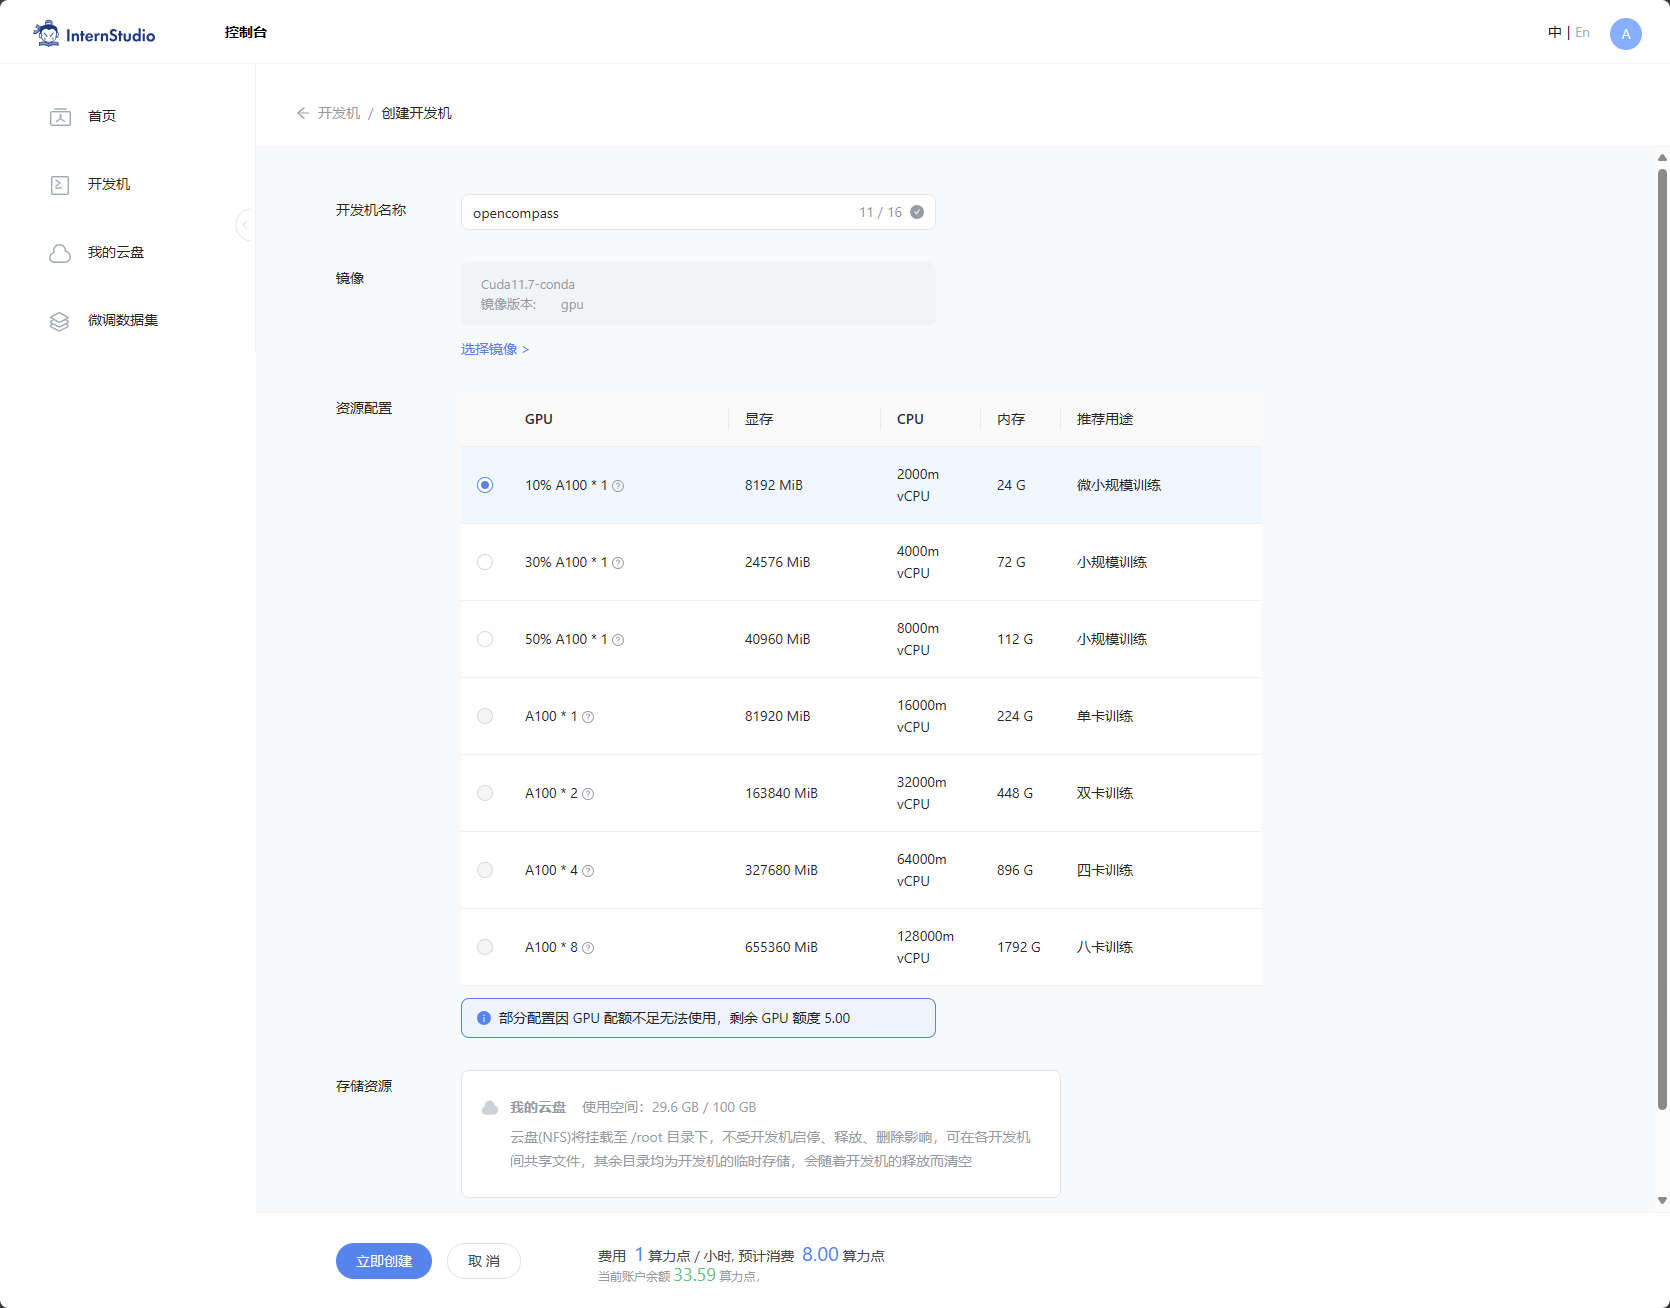Open the user avatar menu
This screenshot has width=1670, height=1308.
tap(1625, 34)
